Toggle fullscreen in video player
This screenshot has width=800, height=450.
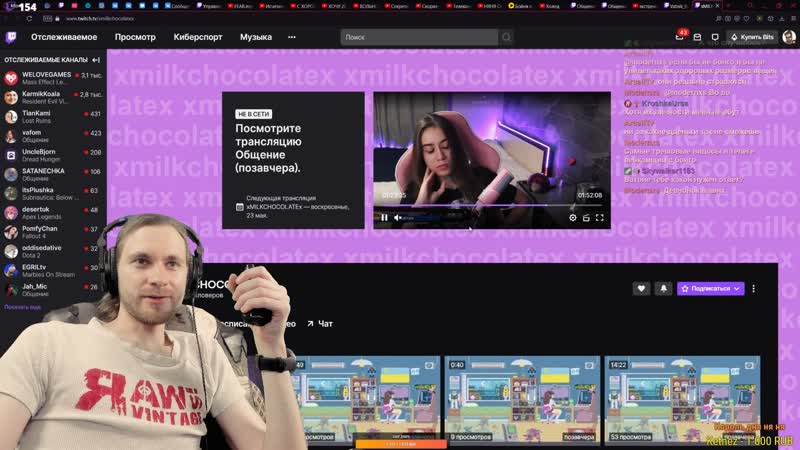(x=599, y=218)
